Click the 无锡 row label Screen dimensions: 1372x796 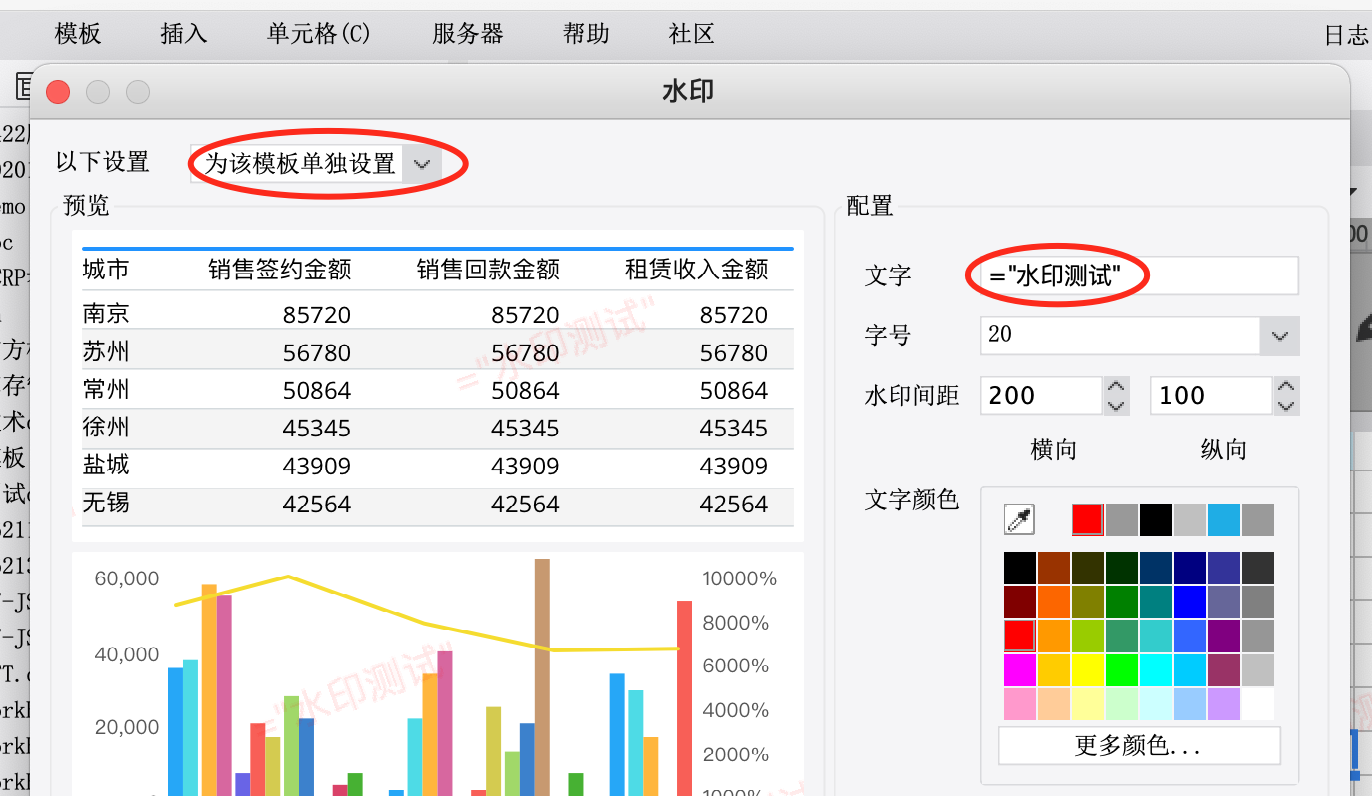pos(106,503)
